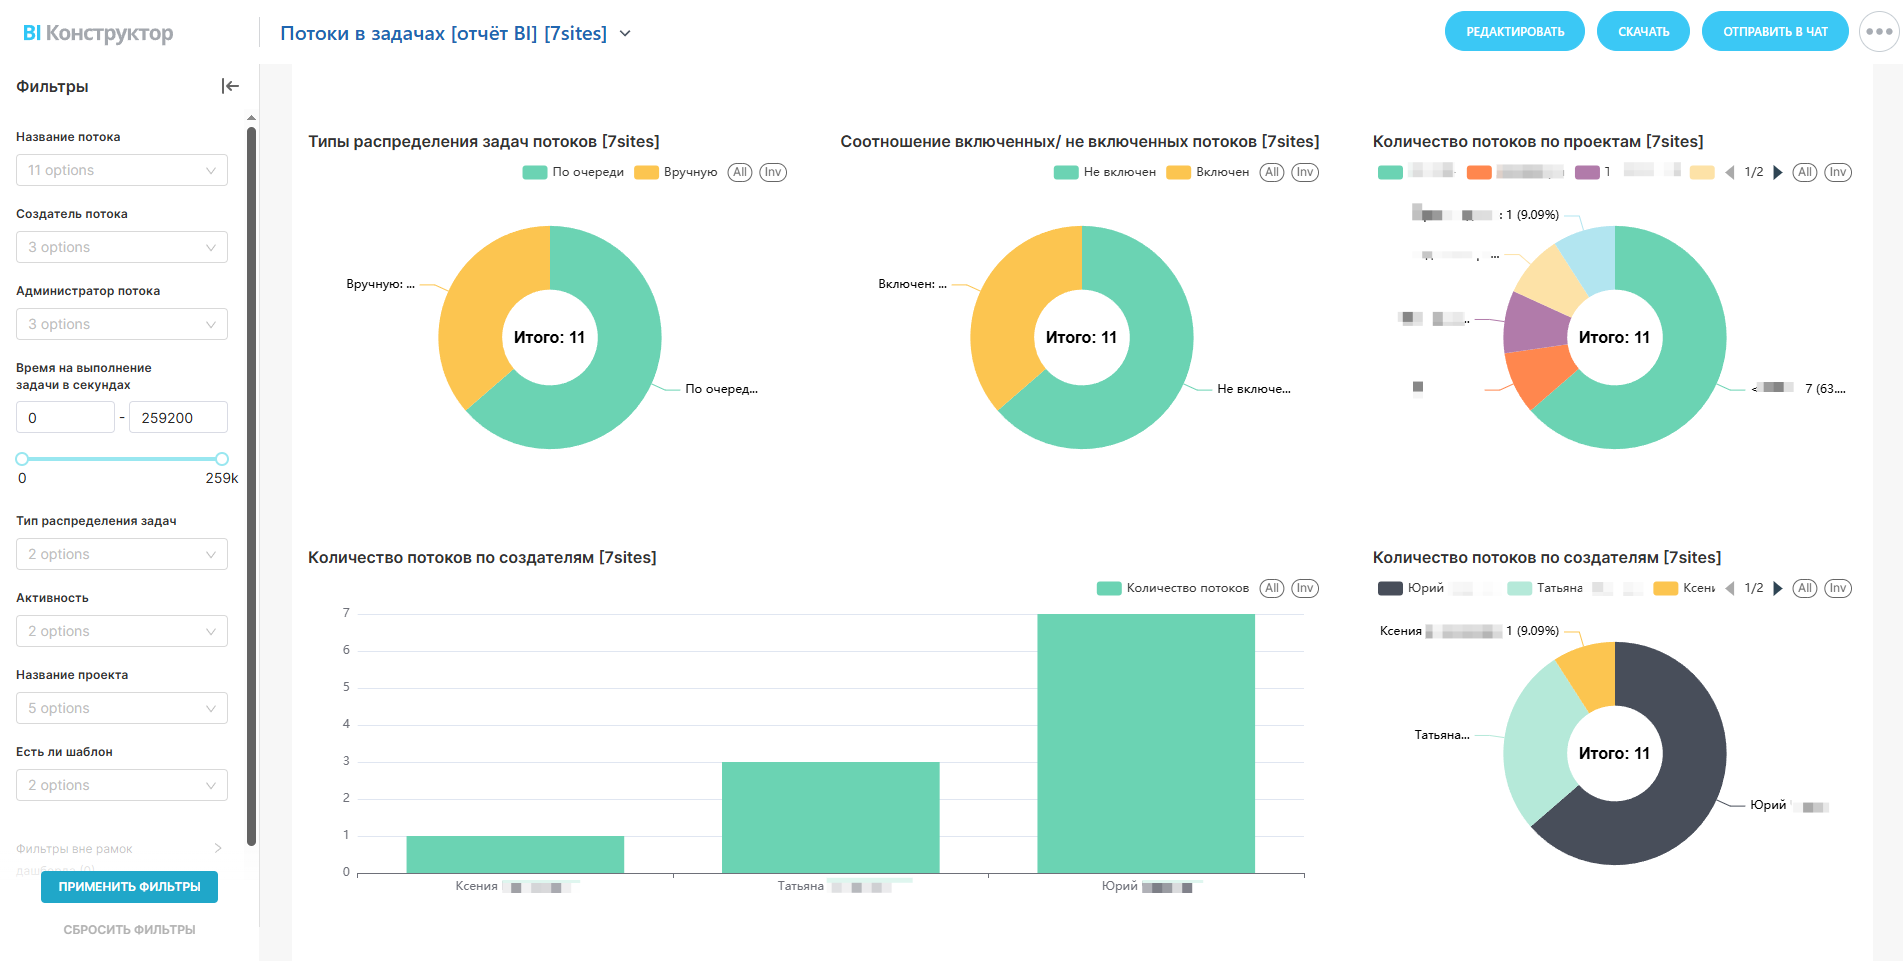Go to next legend page in projects chart

[1778, 172]
